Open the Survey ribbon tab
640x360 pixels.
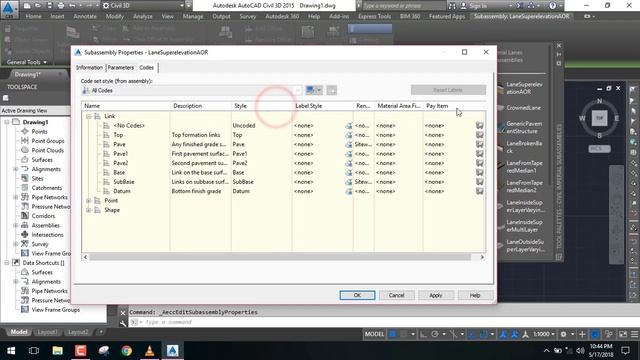click(248, 16)
